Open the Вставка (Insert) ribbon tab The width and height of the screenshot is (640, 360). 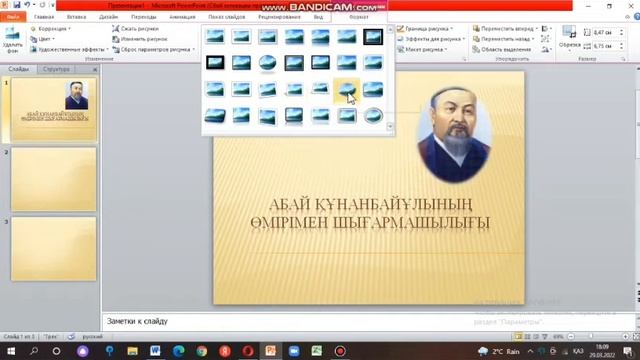coord(76,17)
